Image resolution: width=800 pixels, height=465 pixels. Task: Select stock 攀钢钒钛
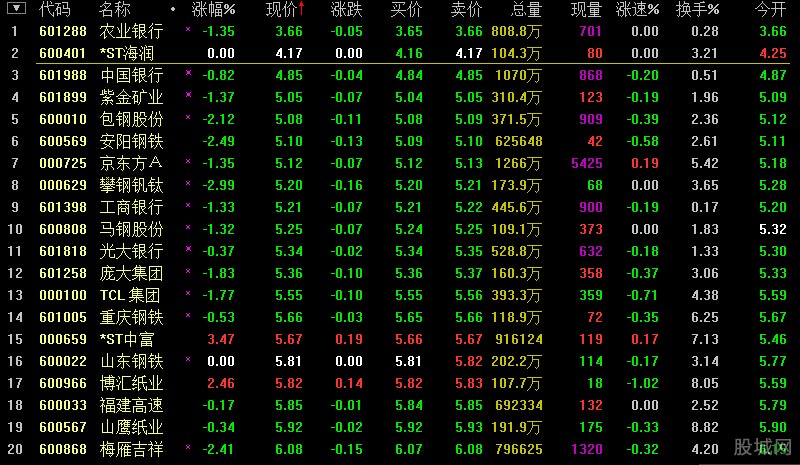[x=131, y=185]
